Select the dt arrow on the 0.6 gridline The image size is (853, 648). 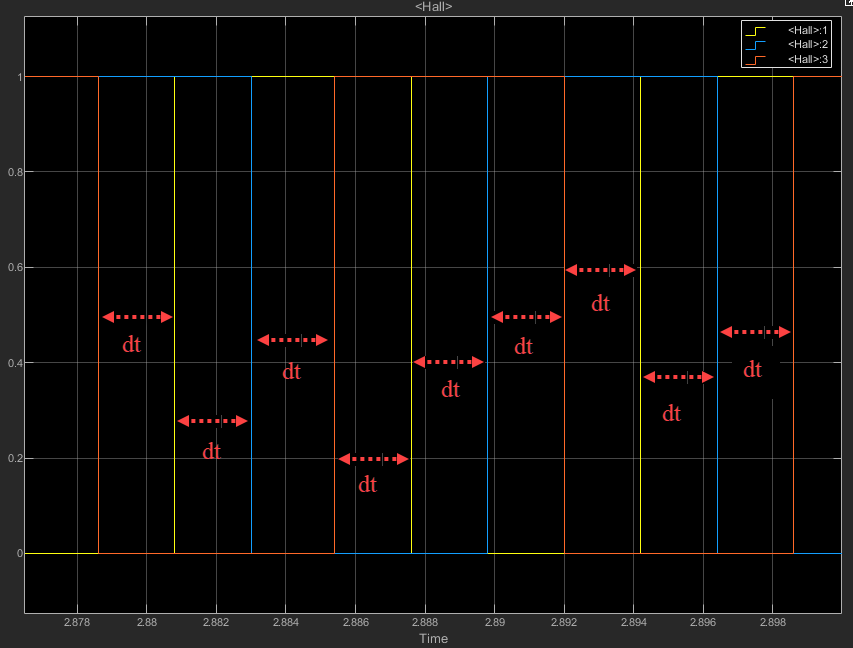[x=600, y=270]
